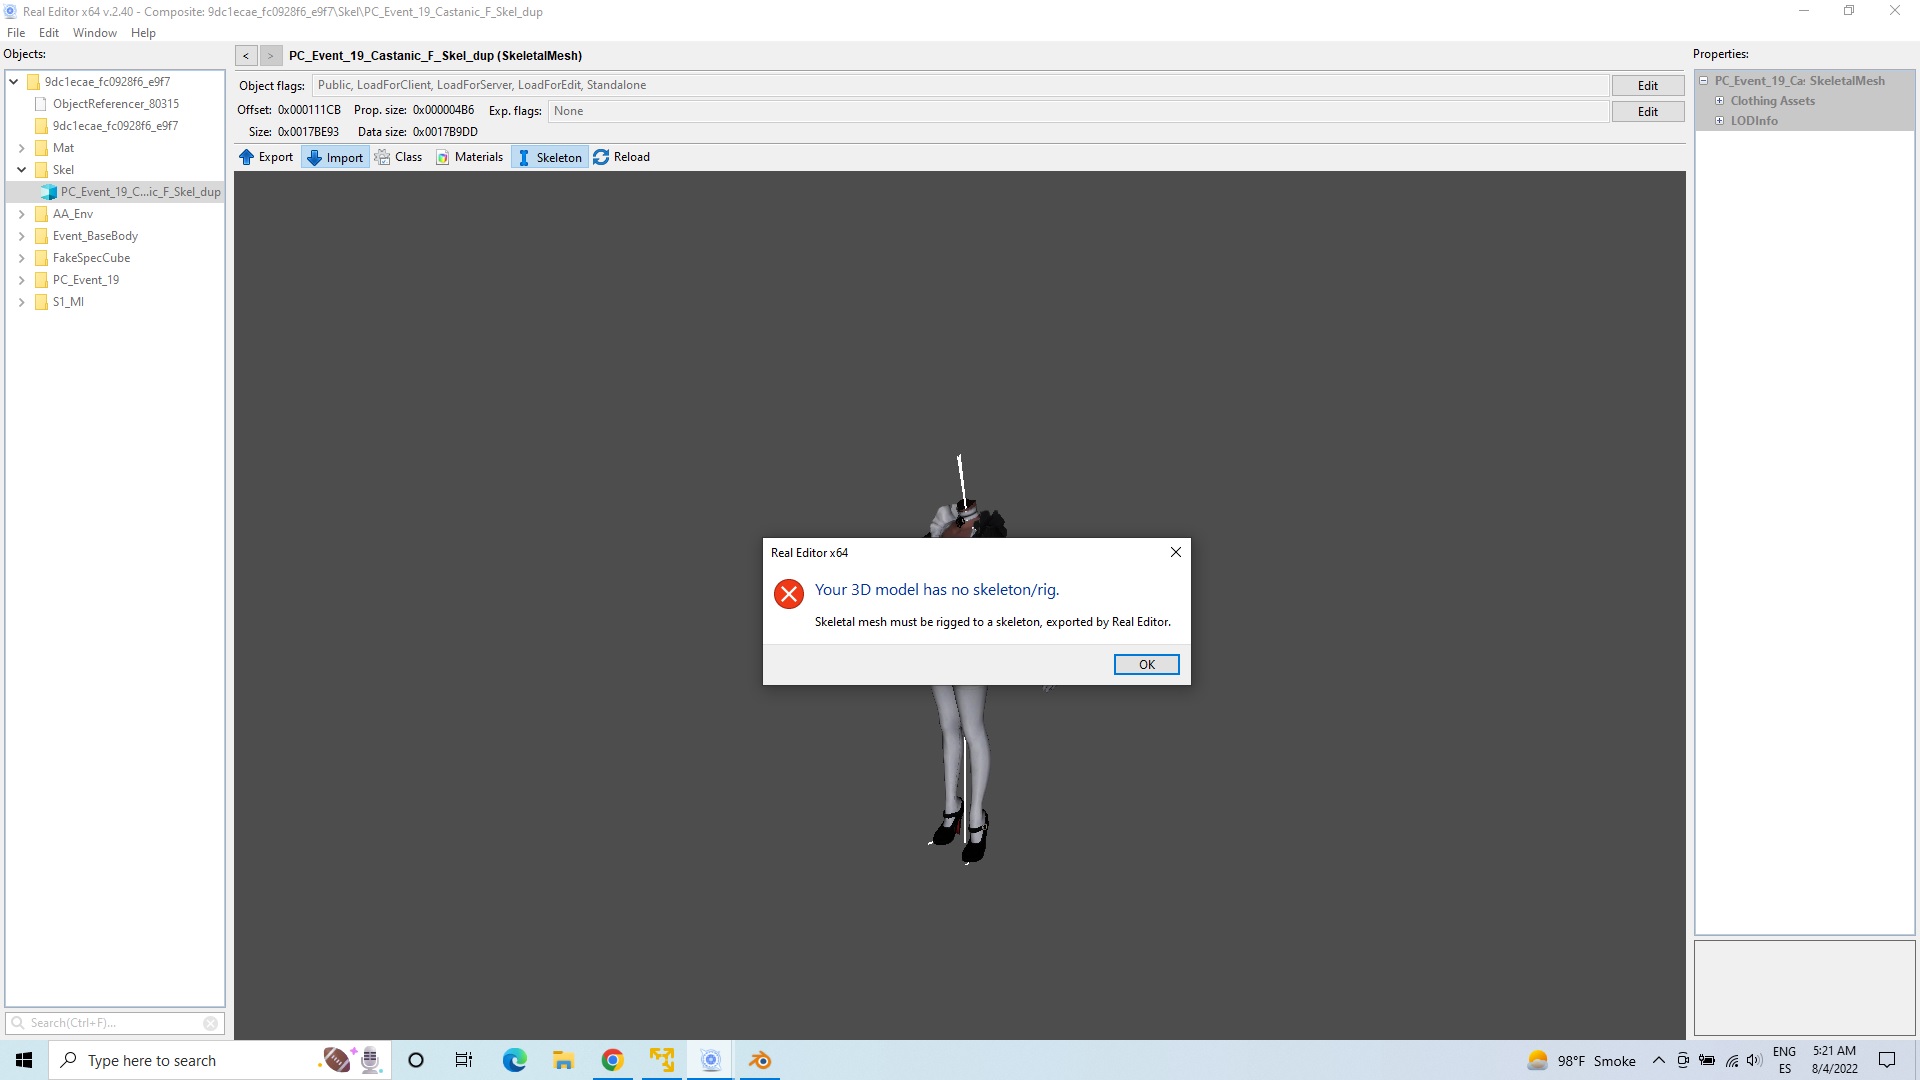This screenshot has height=1080, width=1920.
Task: Click the clear search icon
Action: (x=211, y=1023)
